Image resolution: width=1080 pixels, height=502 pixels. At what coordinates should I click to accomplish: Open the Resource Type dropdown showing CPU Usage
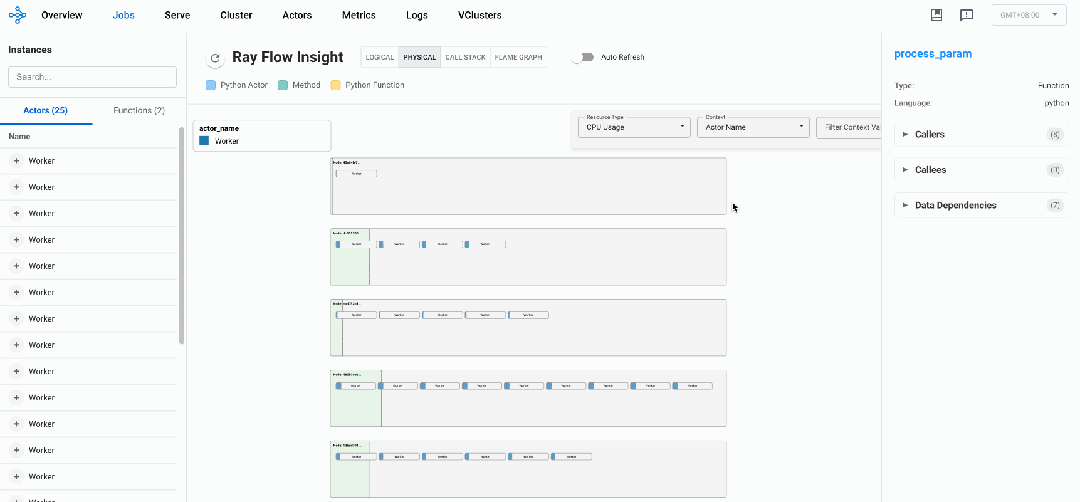coord(634,127)
